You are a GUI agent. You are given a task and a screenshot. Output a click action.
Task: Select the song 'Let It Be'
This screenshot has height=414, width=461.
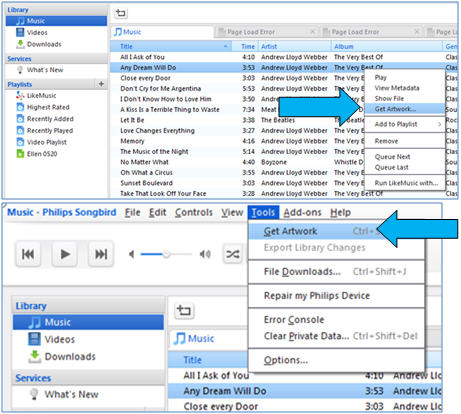click(x=132, y=120)
